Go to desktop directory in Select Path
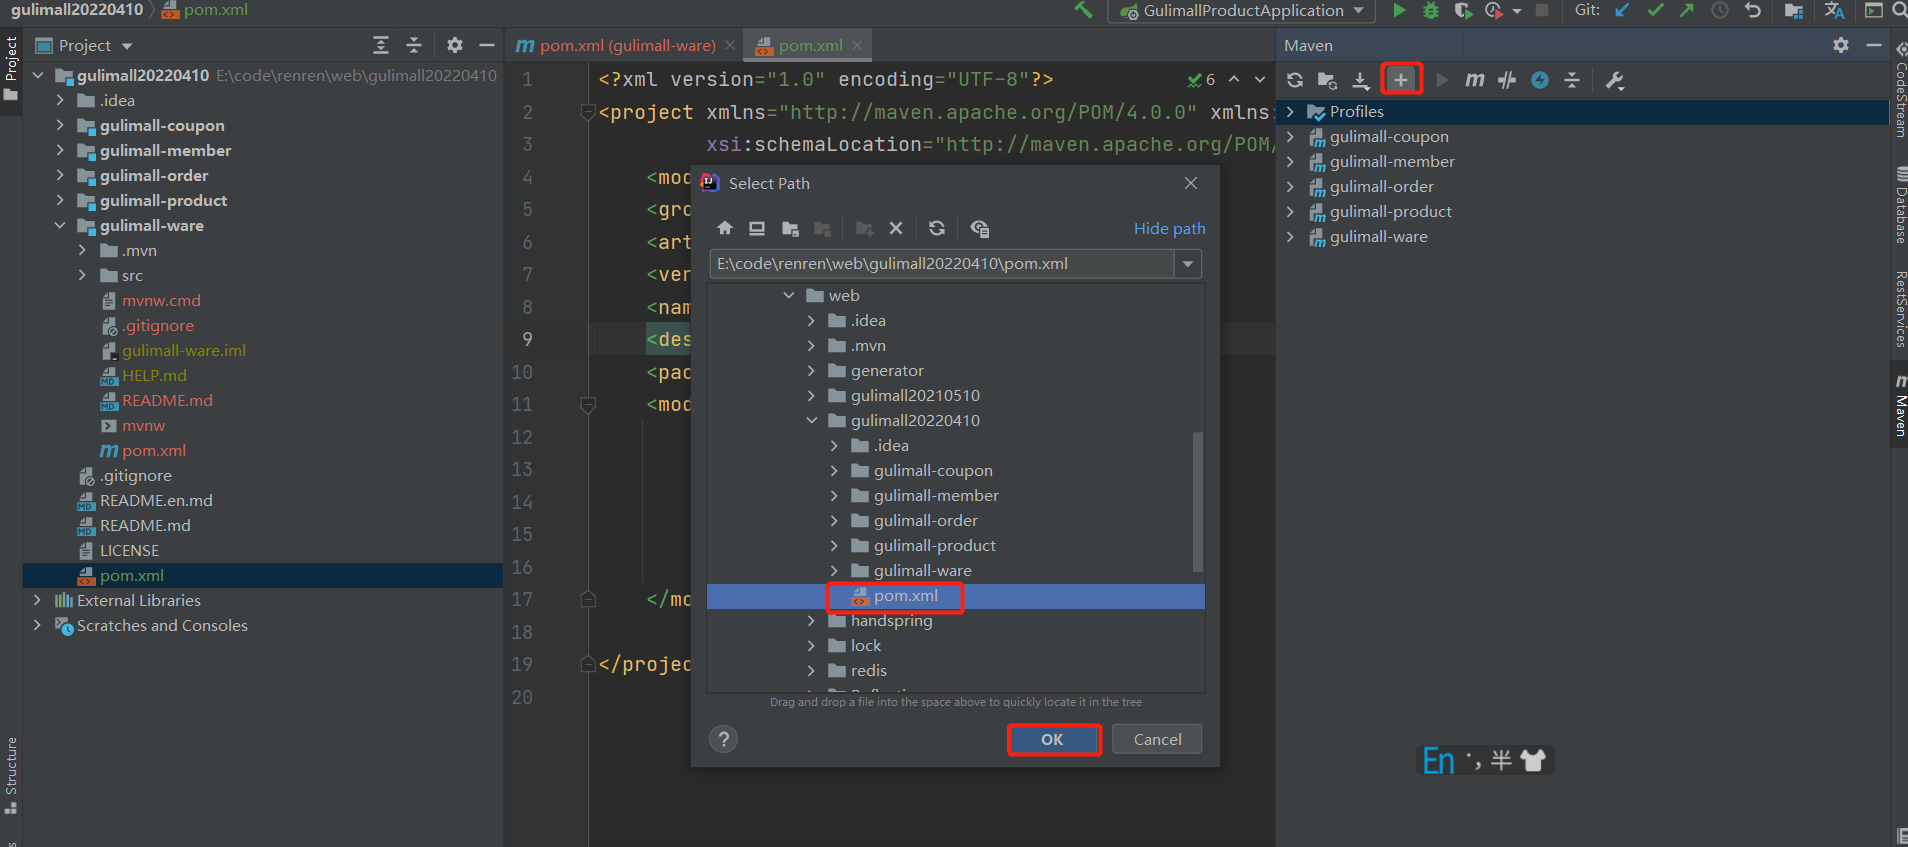 757,228
